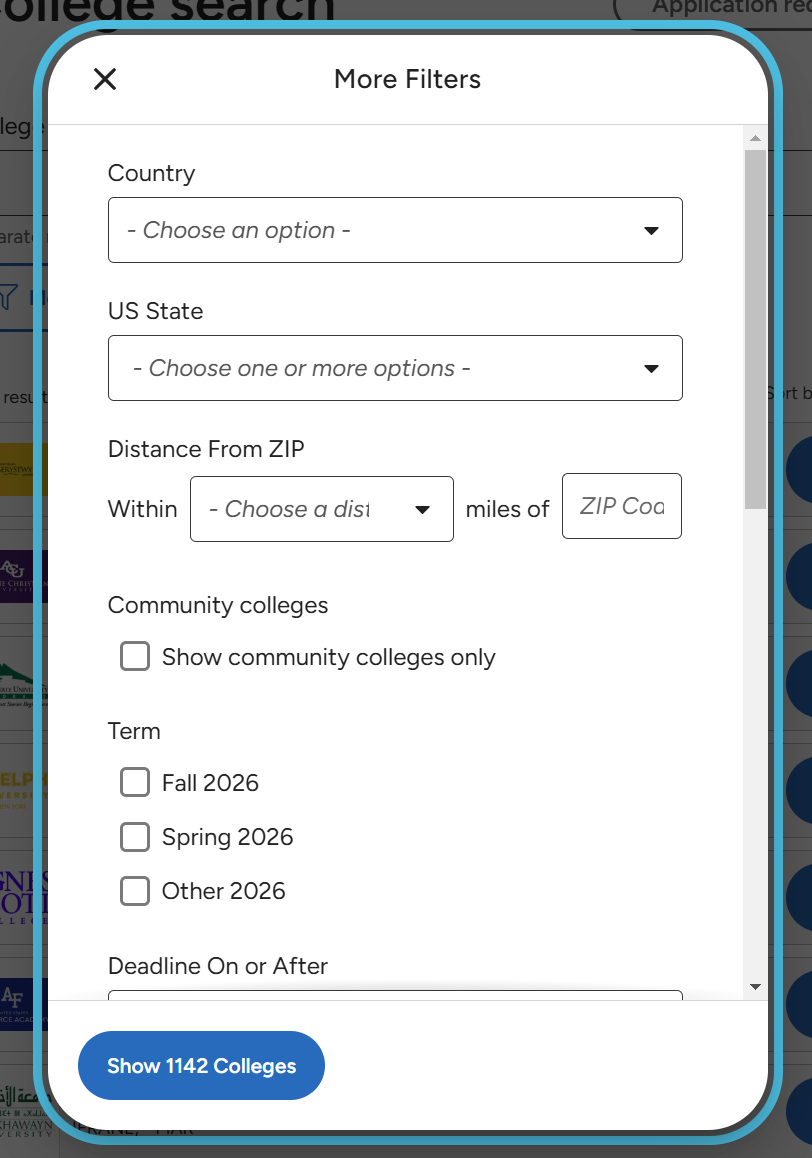Tick the Other 2026 term checkbox
The height and width of the screenshot is (1158, 812).
point(135,891)
